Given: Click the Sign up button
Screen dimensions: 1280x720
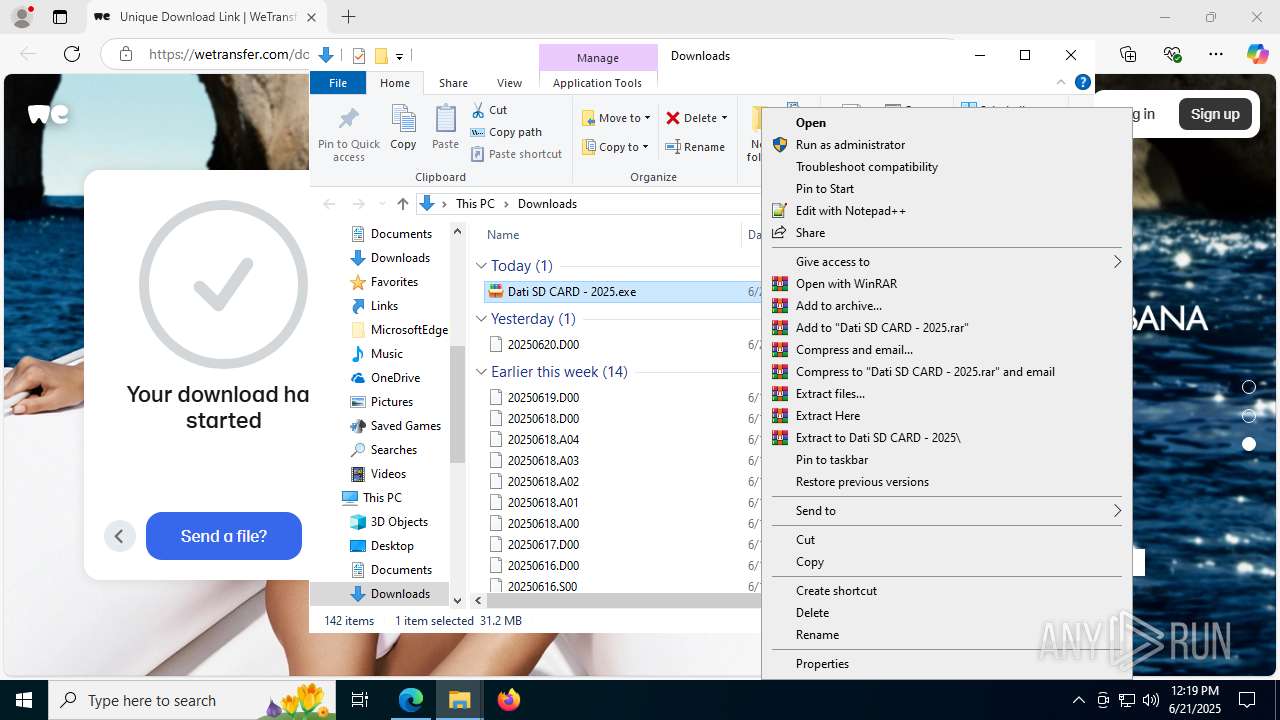Looking at the screenshot, I should [x=1215, y=114].
